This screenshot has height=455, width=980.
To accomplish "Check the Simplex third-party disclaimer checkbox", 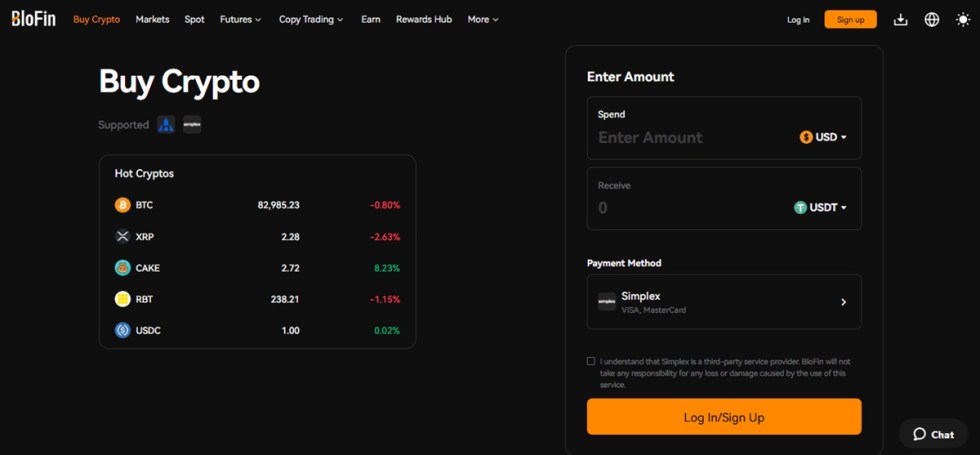I will coord(591,361).
